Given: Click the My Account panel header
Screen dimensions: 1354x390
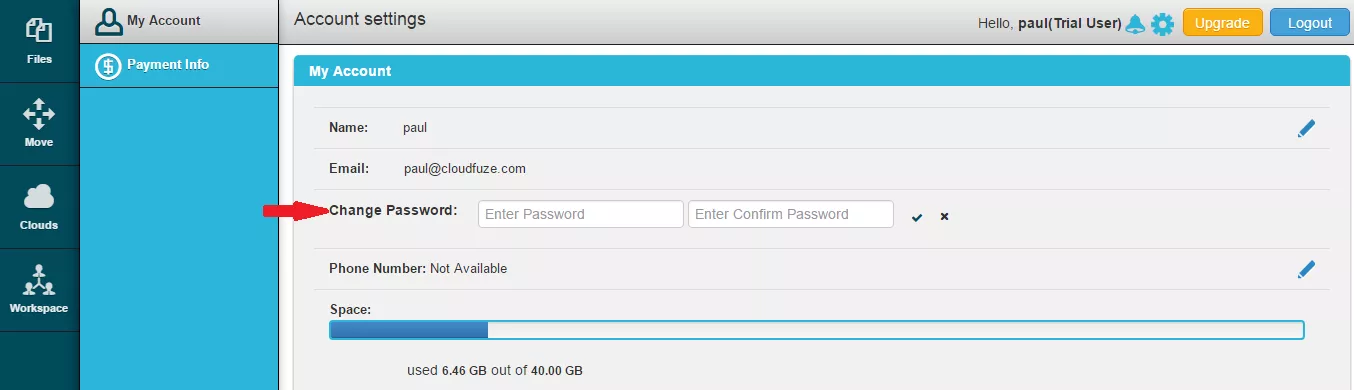Looking at the screenshot, I should pyautogui.click(x=822, y=71).
